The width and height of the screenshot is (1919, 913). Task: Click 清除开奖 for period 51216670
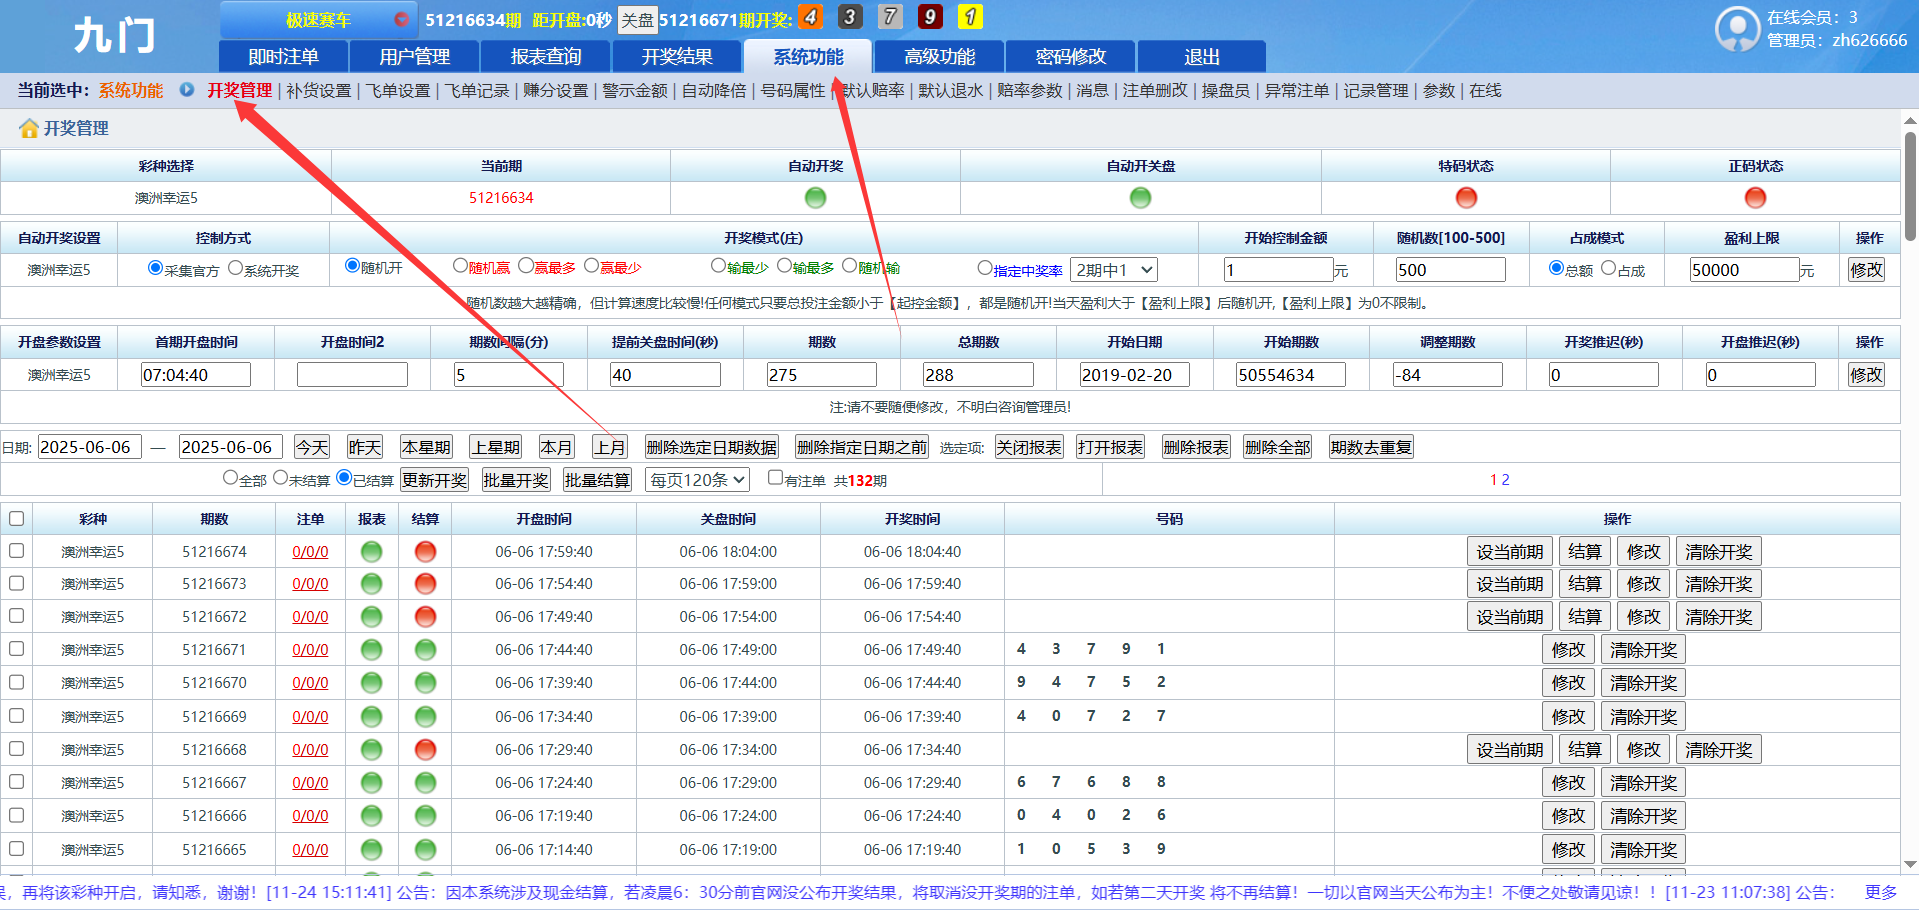(x=1643, y=683)
